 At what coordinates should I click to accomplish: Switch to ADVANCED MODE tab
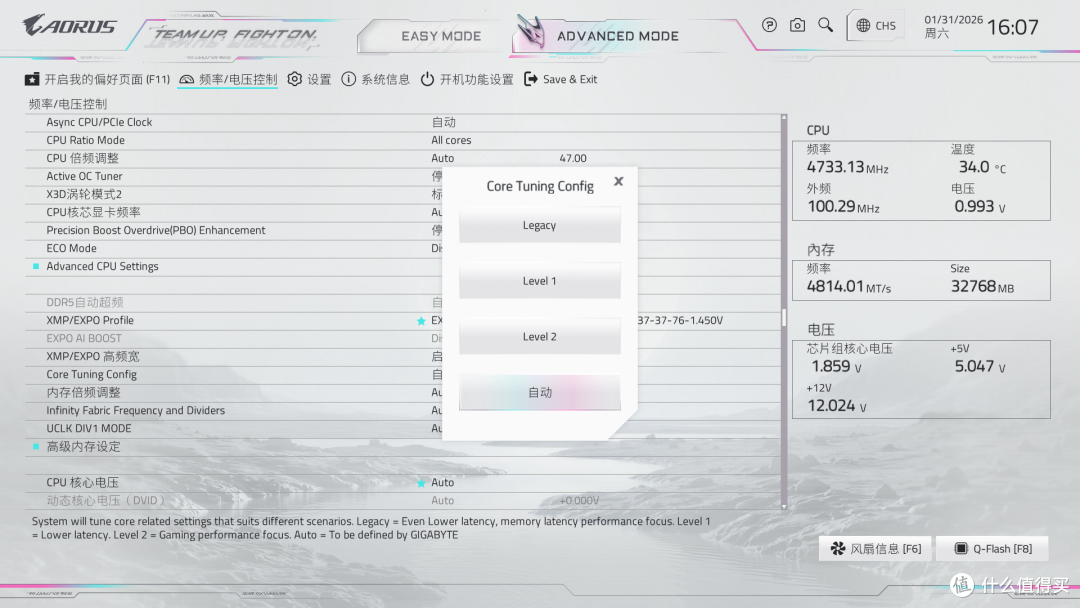pyautogui.click(x=618, y=36)
